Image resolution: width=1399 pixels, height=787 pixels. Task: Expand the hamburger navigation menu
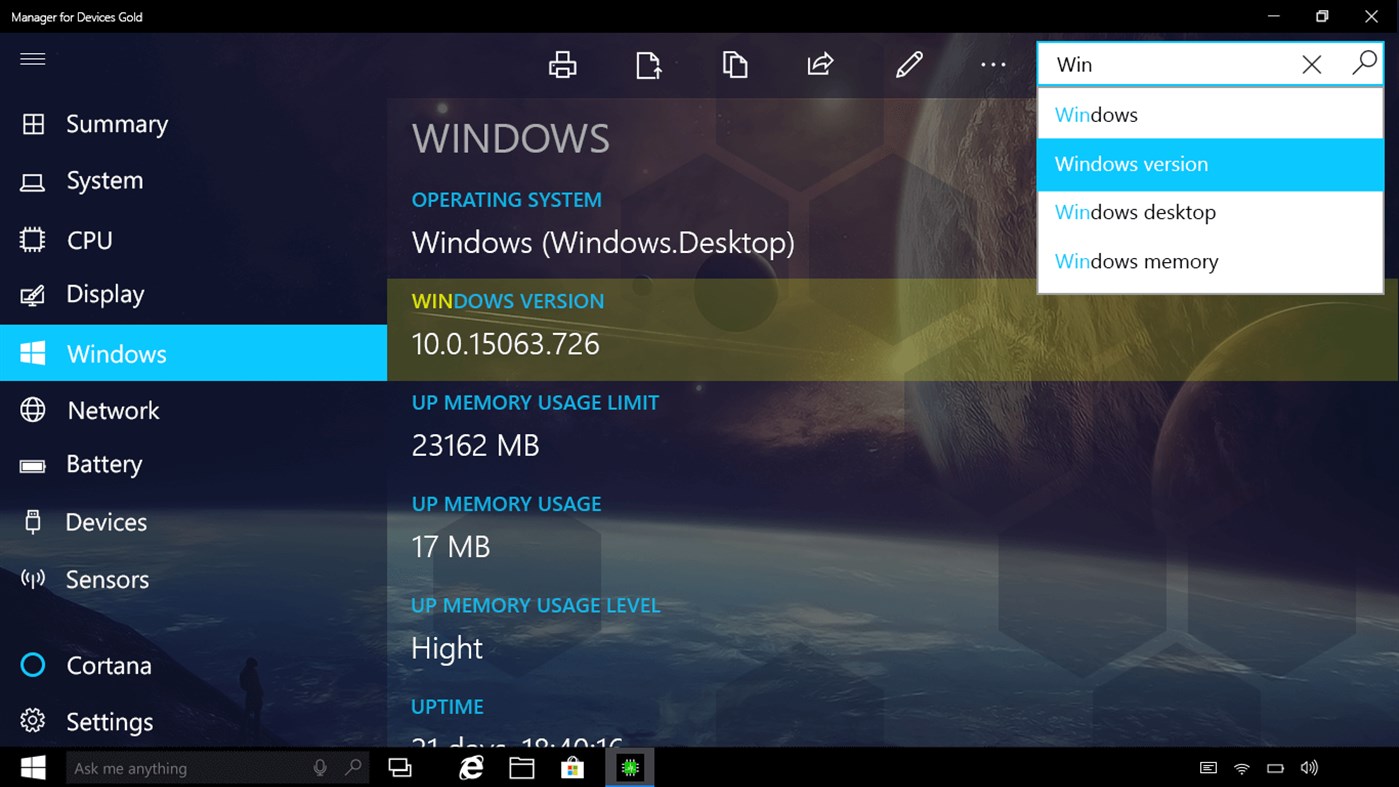coord(33,59)
